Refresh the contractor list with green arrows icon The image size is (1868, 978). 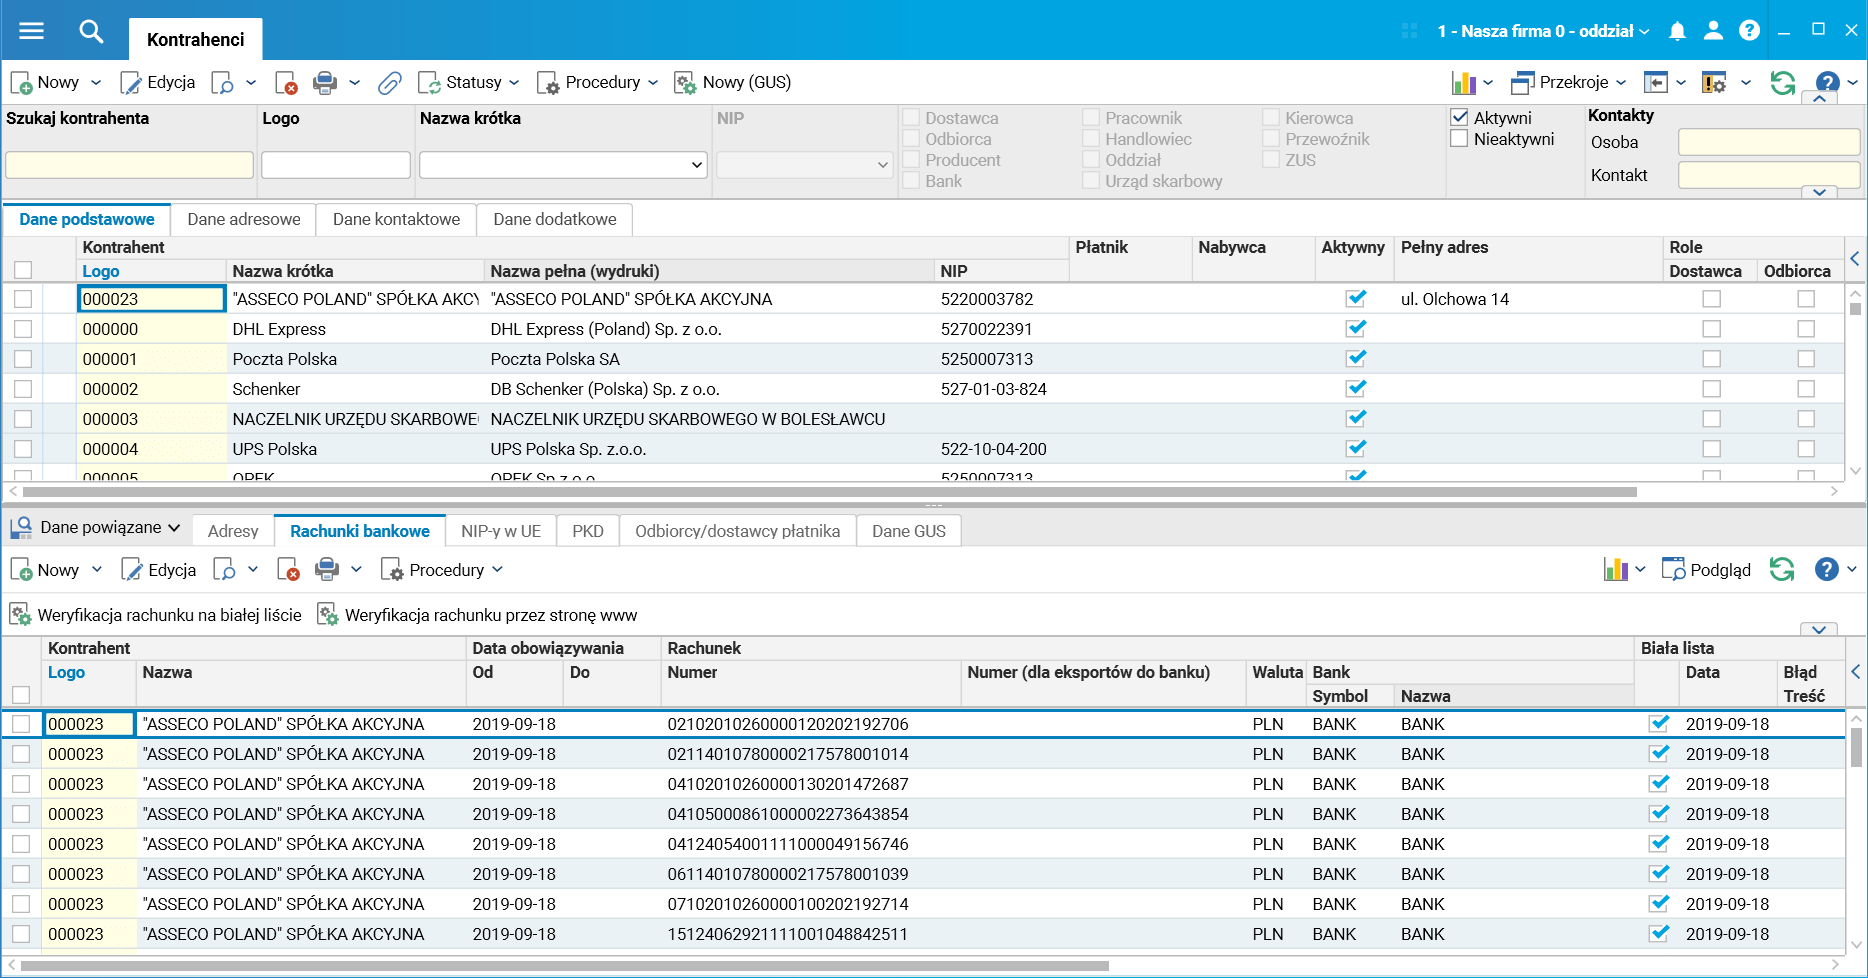click(1782, 83)
